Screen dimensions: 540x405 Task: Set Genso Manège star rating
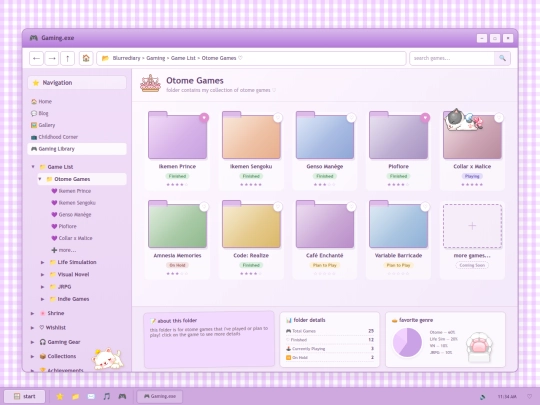[325, 185]
